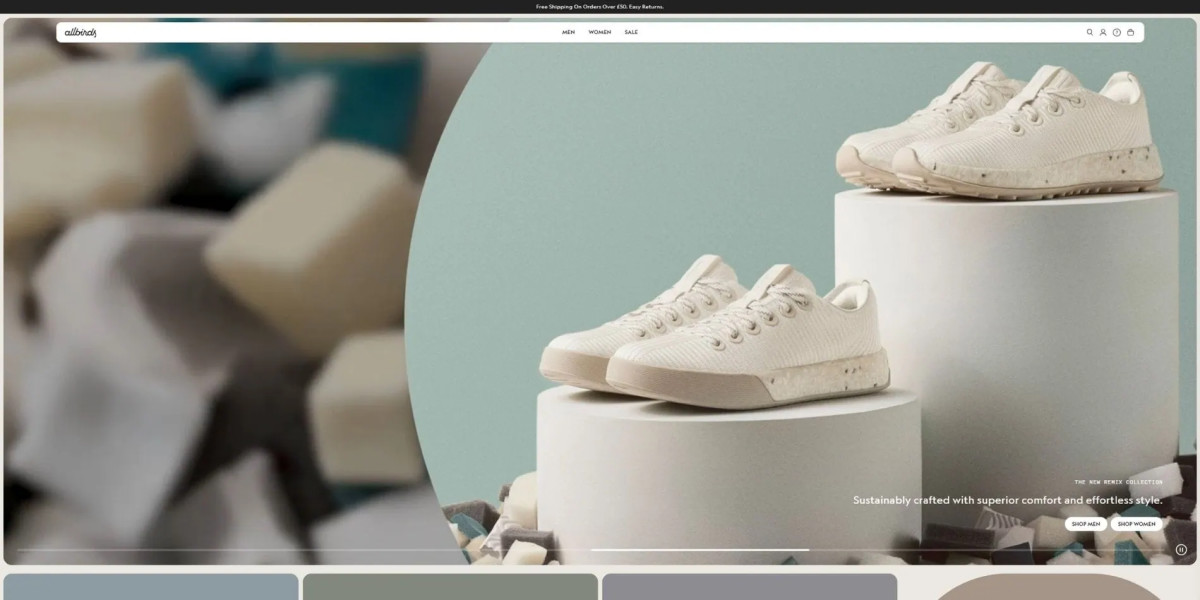Go to allbirds logo homepage
This screenshot has width=1200, height=600.
point(80,32)
